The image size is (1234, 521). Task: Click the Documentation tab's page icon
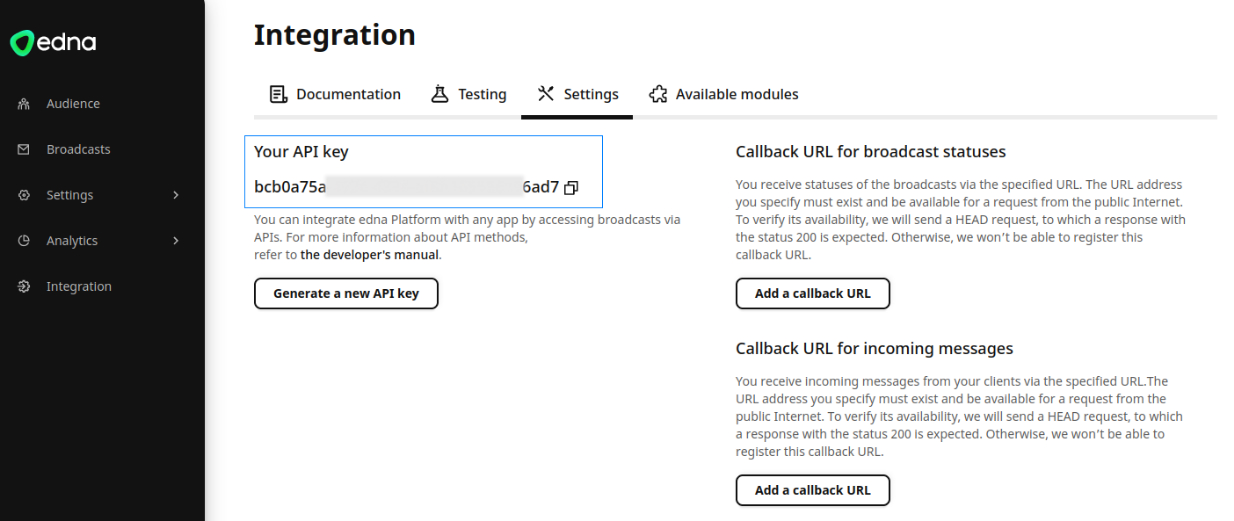click(x=279, y=94)
